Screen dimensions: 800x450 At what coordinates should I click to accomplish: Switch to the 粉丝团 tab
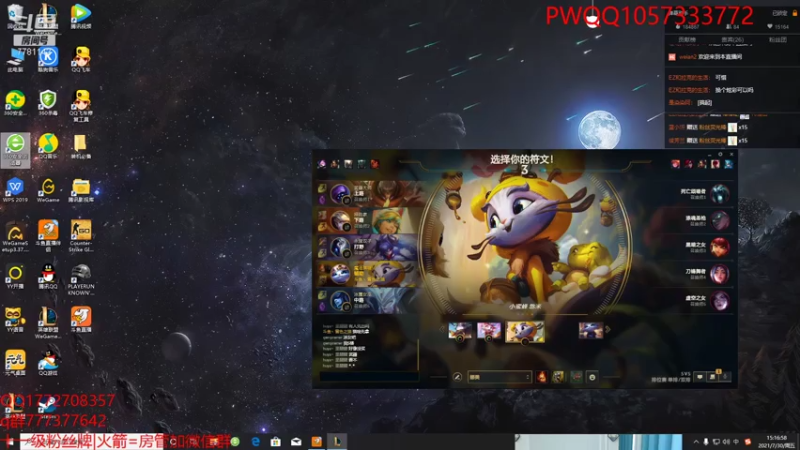click(778, 39)
